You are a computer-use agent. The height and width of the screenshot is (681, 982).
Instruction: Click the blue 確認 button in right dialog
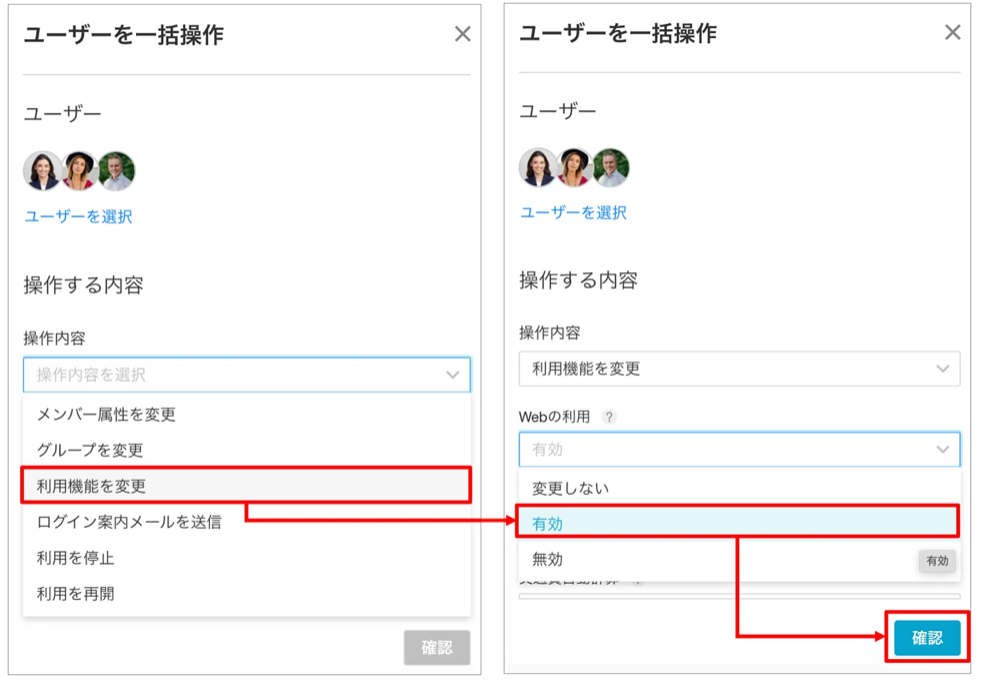pyautogui.click(x=927, y=638)
